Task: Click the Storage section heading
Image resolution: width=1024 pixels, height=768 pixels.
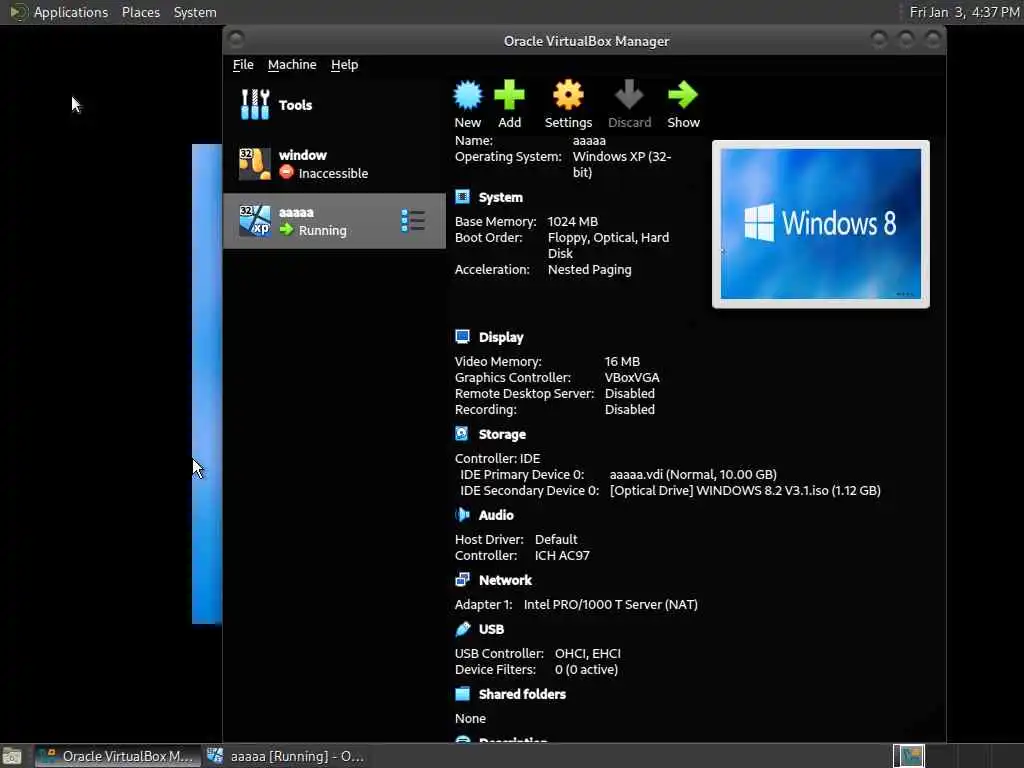Action: 502,434
